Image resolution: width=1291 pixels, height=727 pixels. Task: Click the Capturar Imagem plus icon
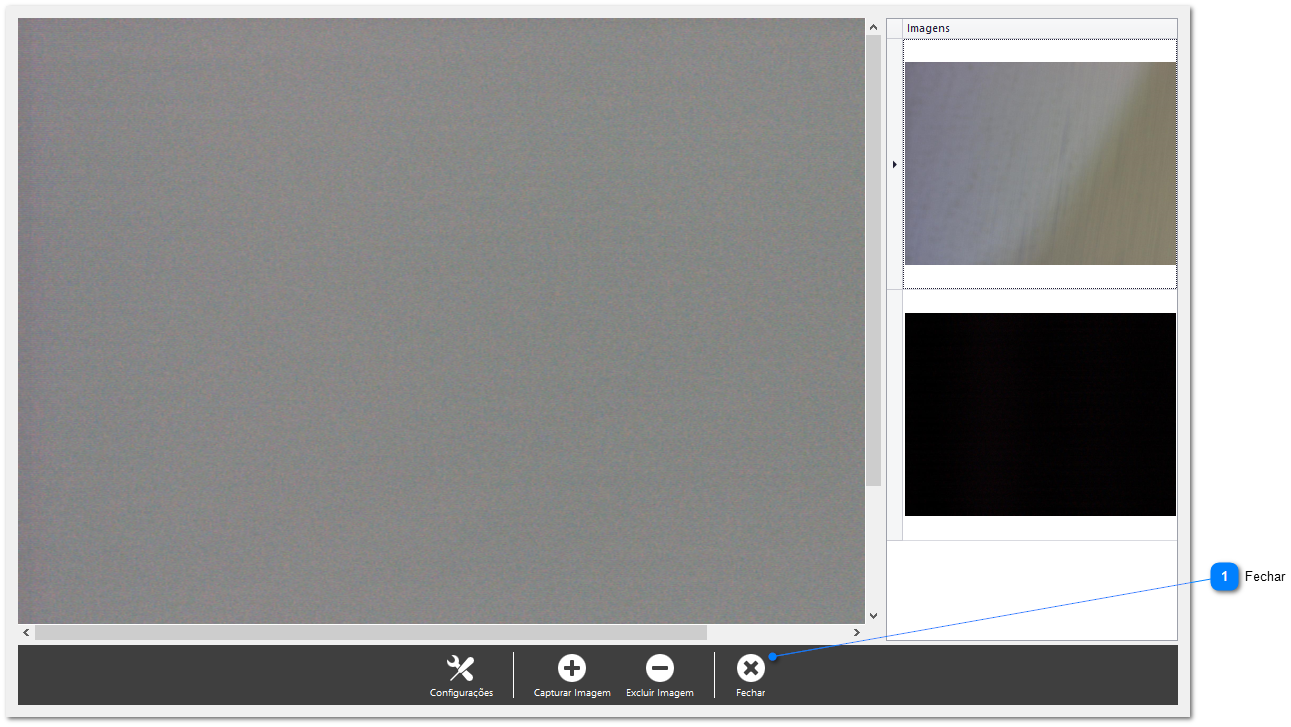coord(572,668)
